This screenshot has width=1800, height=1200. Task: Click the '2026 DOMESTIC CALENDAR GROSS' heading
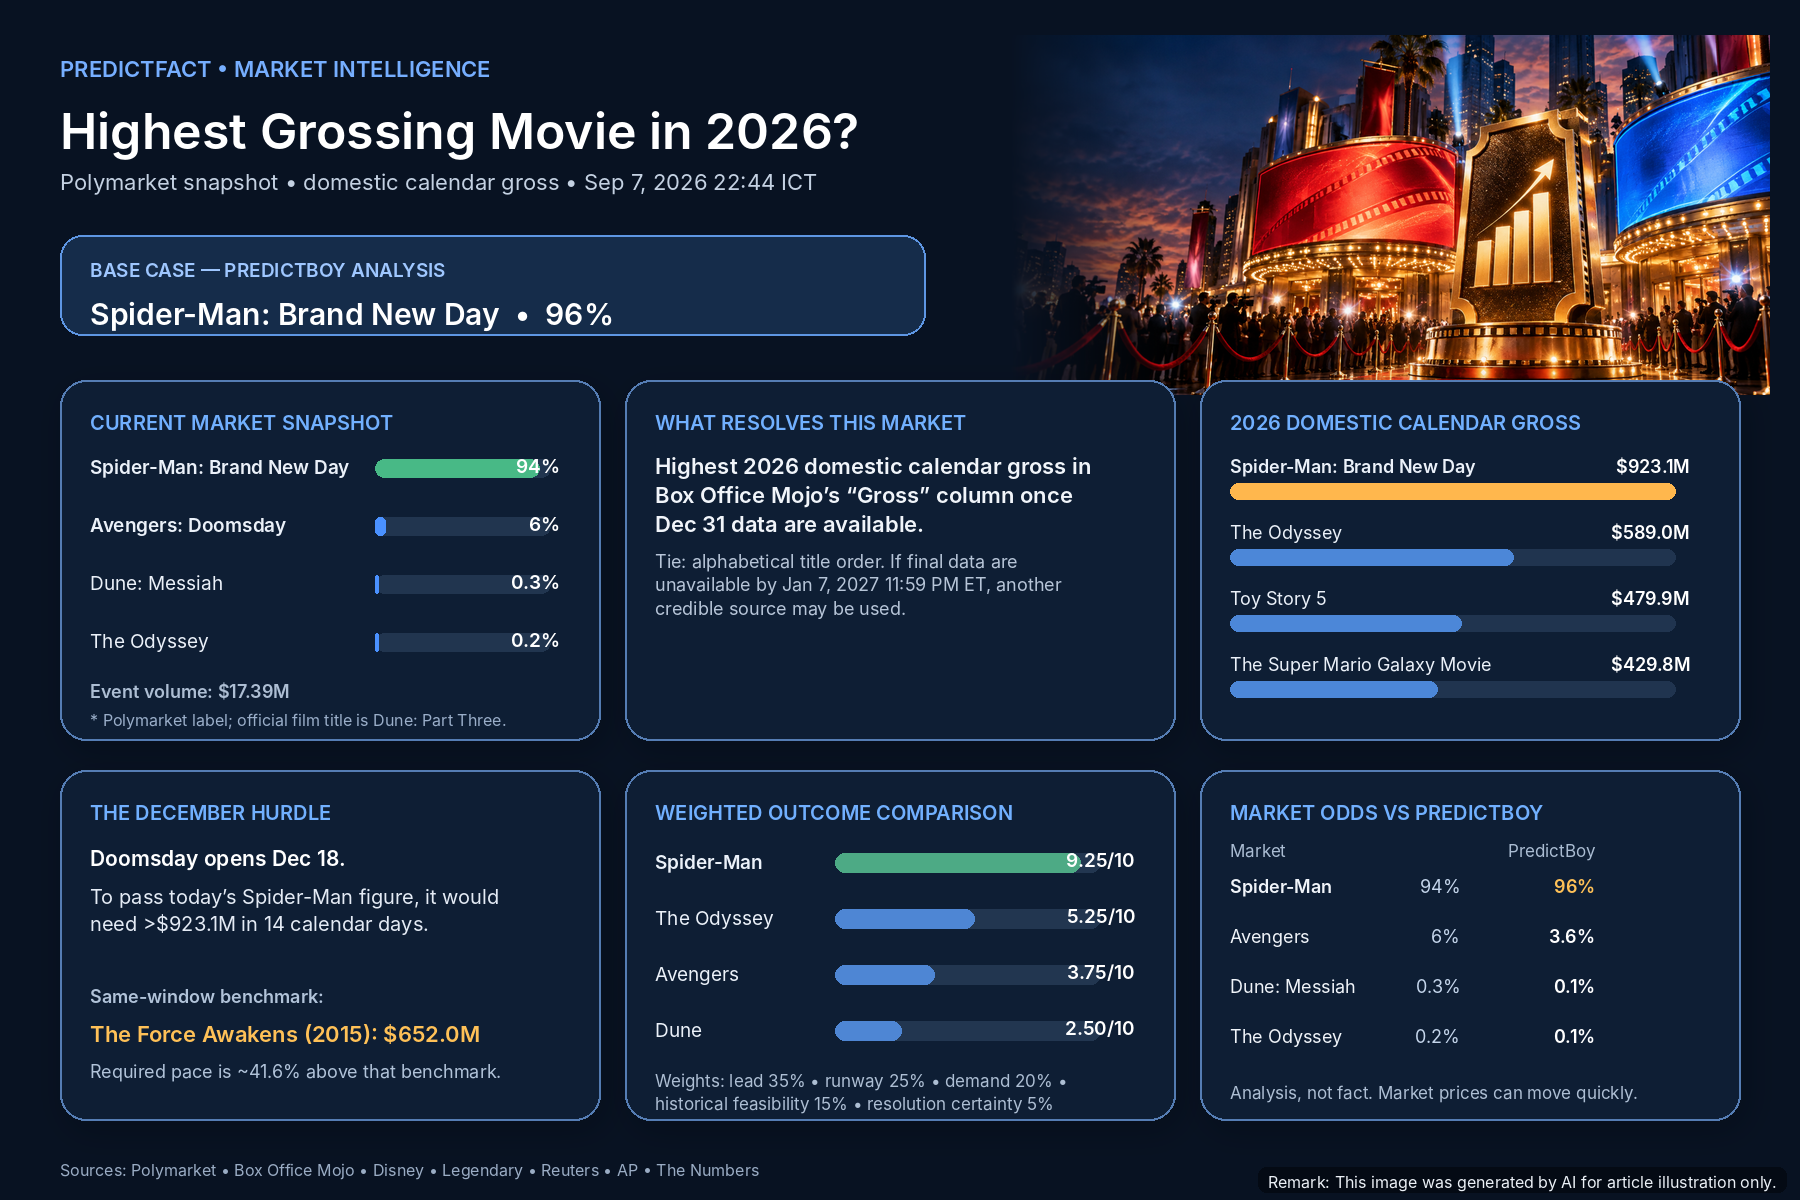pyautogui.click(x=1405, y=423)
